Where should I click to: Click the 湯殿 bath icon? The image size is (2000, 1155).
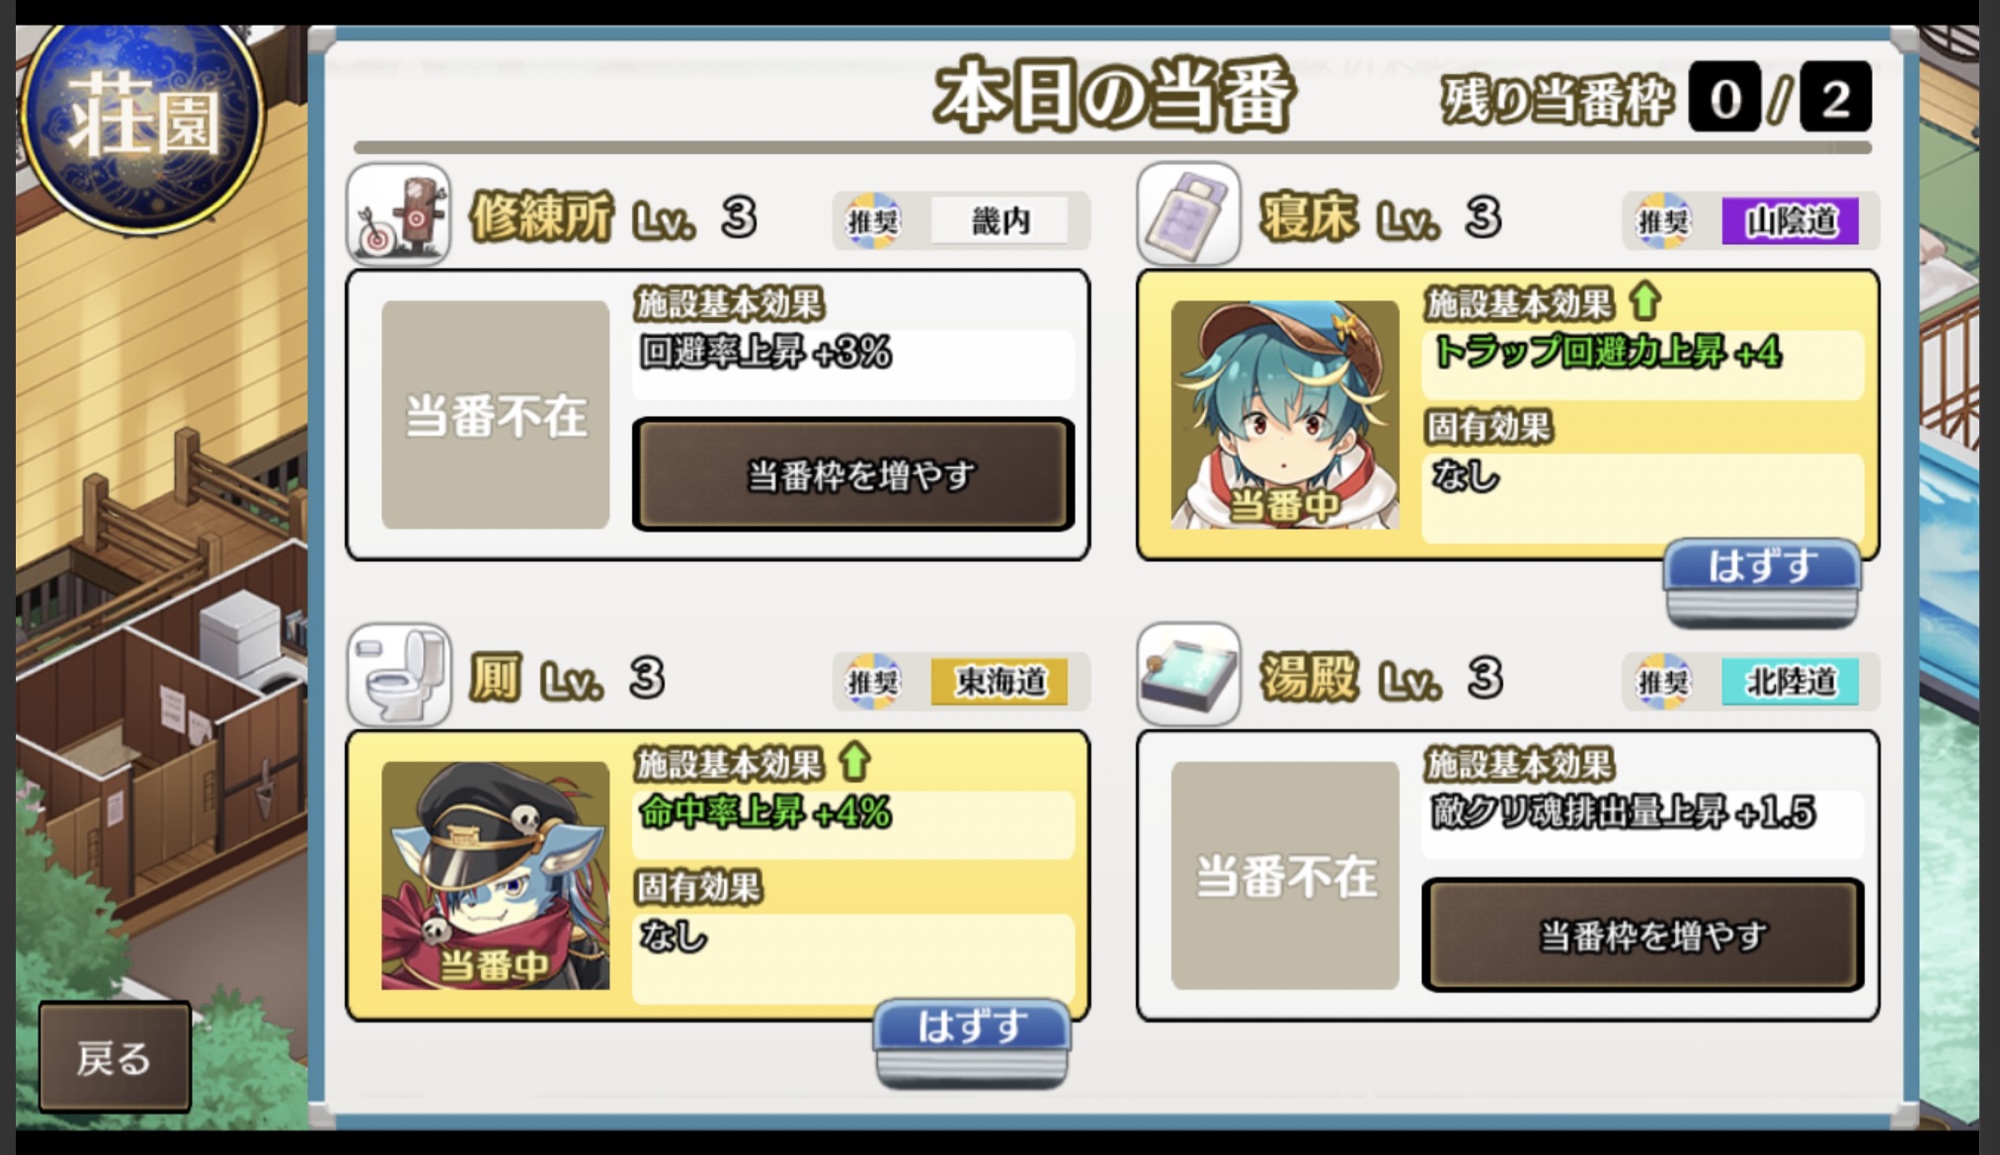click(1189, 675)
